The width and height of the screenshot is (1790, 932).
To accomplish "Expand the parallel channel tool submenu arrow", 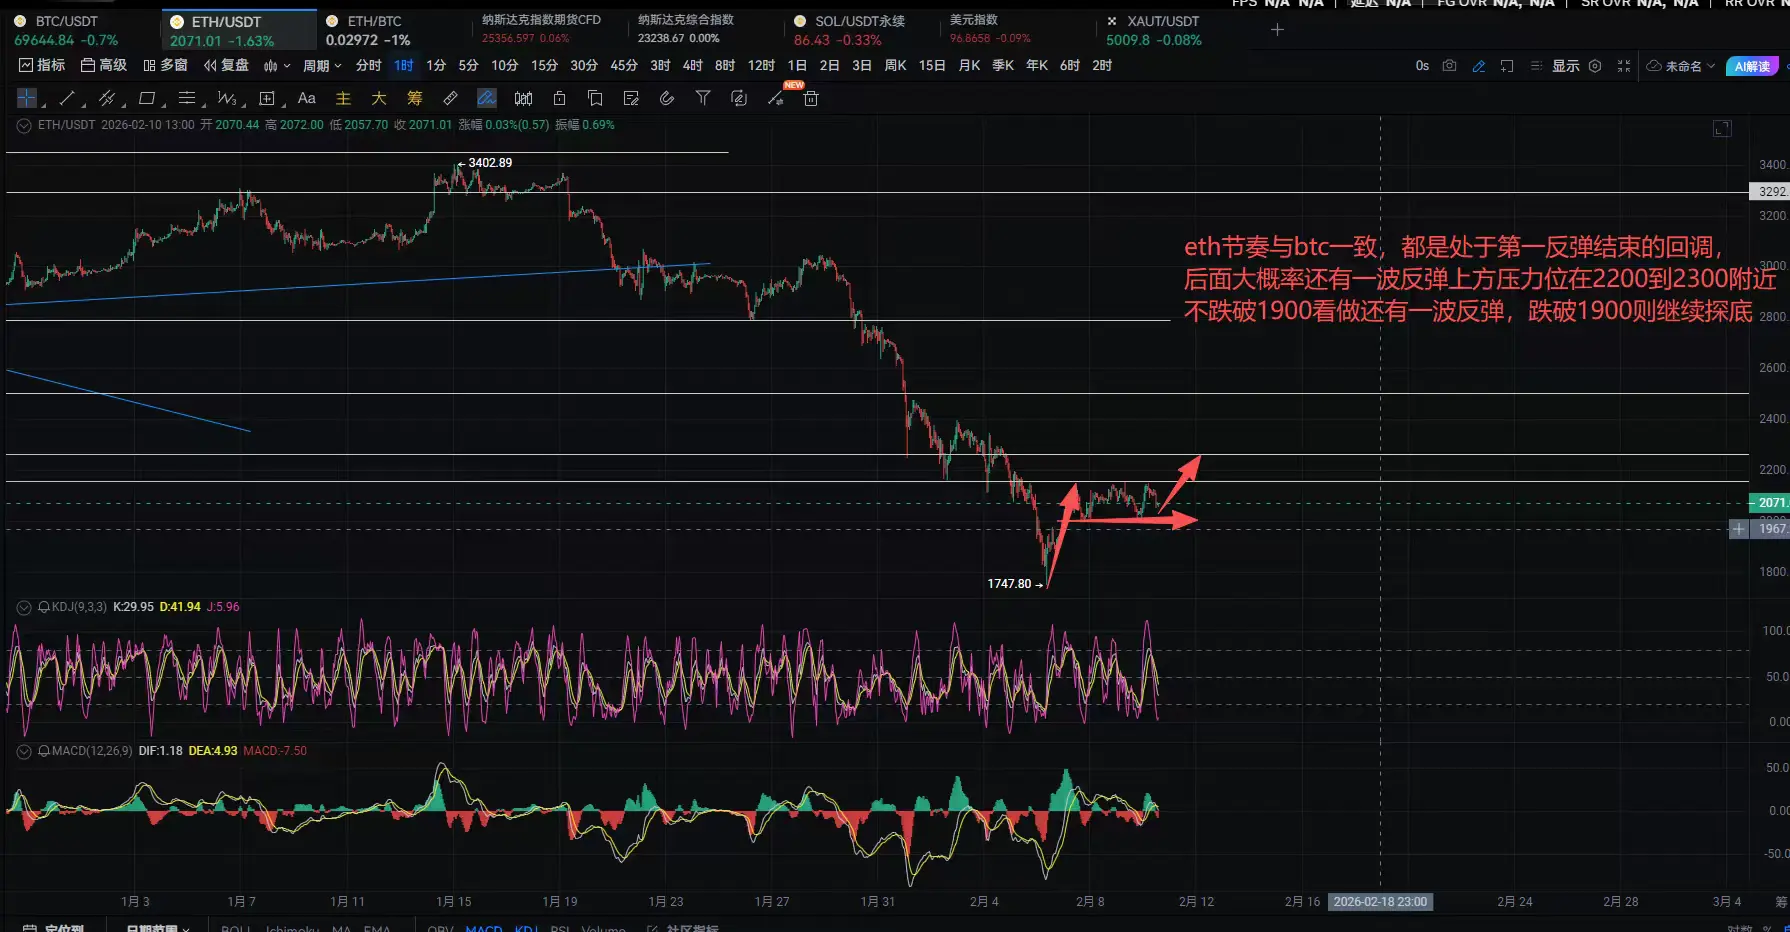I will coord(122,104).
